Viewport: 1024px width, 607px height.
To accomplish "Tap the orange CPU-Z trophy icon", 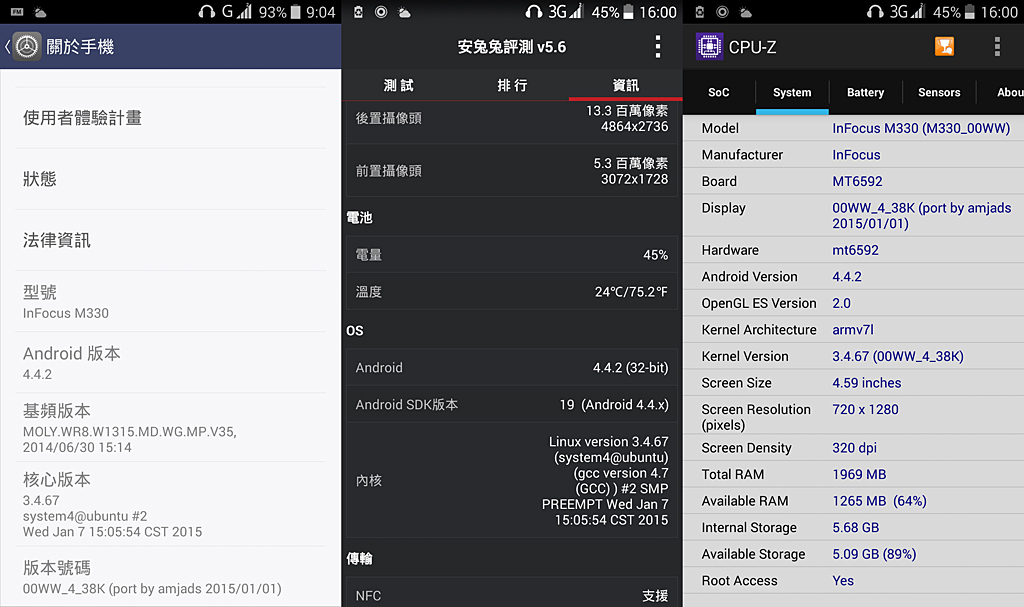I will coord(944,46).
